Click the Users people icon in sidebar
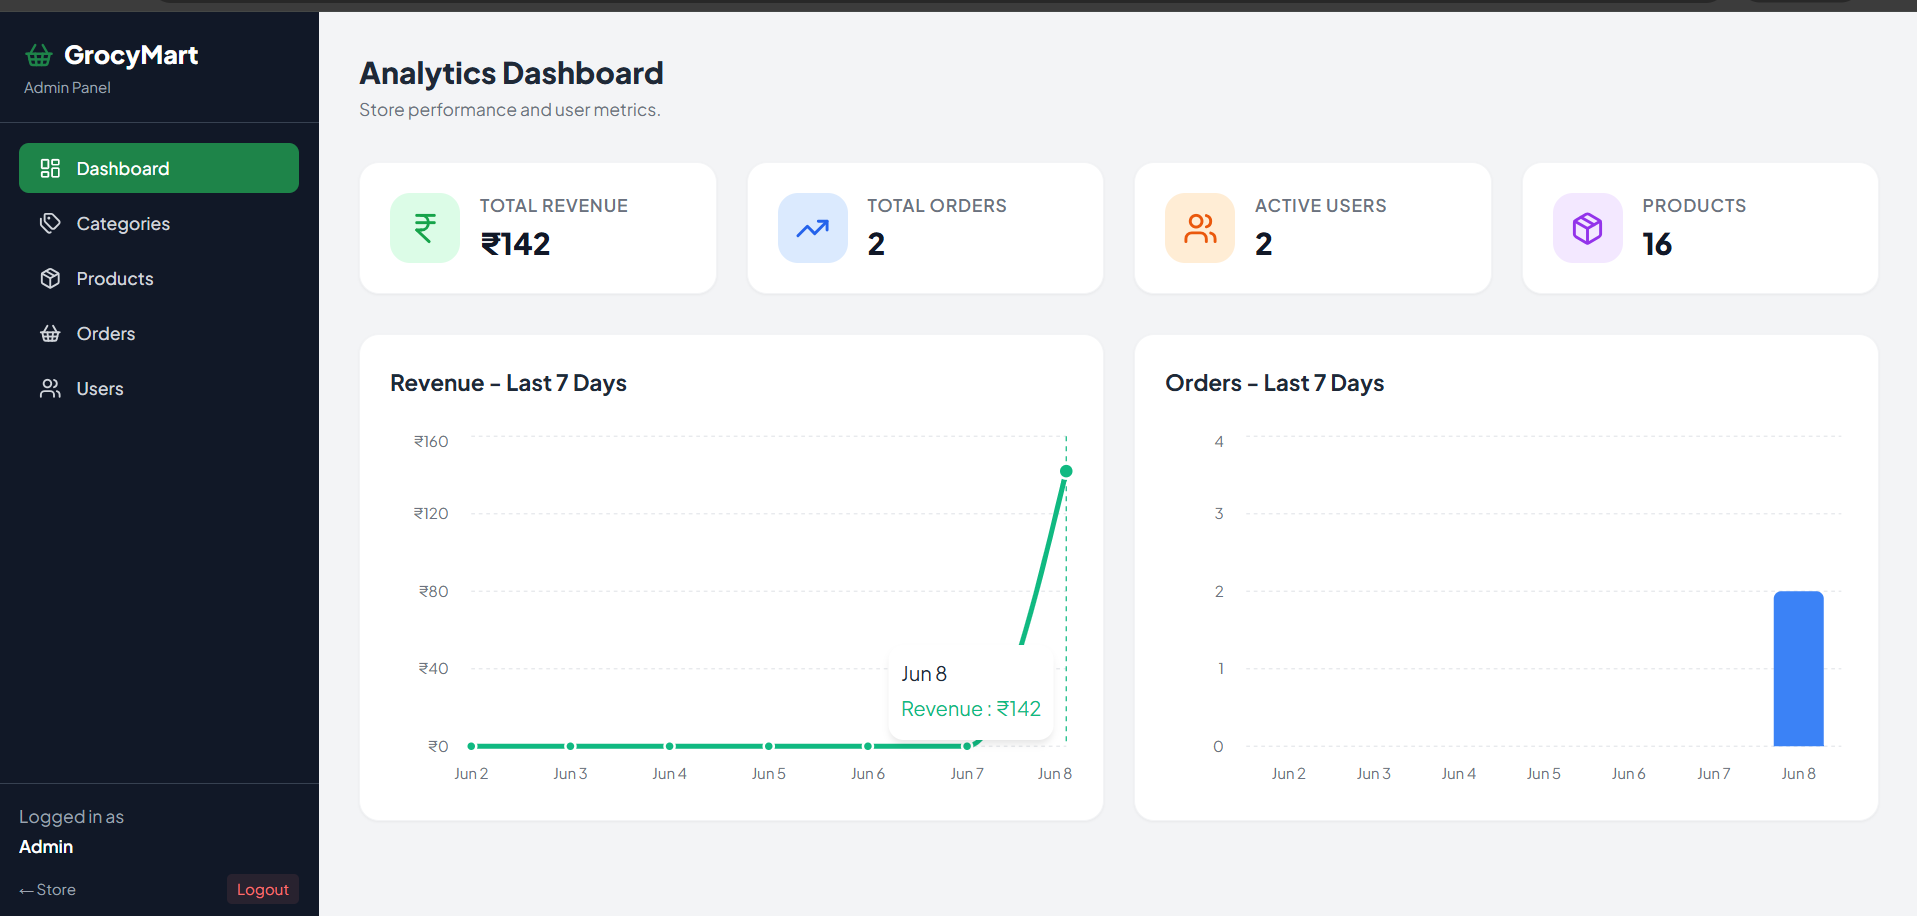The width and height of the screenshot is (1917, 916). 50,388
